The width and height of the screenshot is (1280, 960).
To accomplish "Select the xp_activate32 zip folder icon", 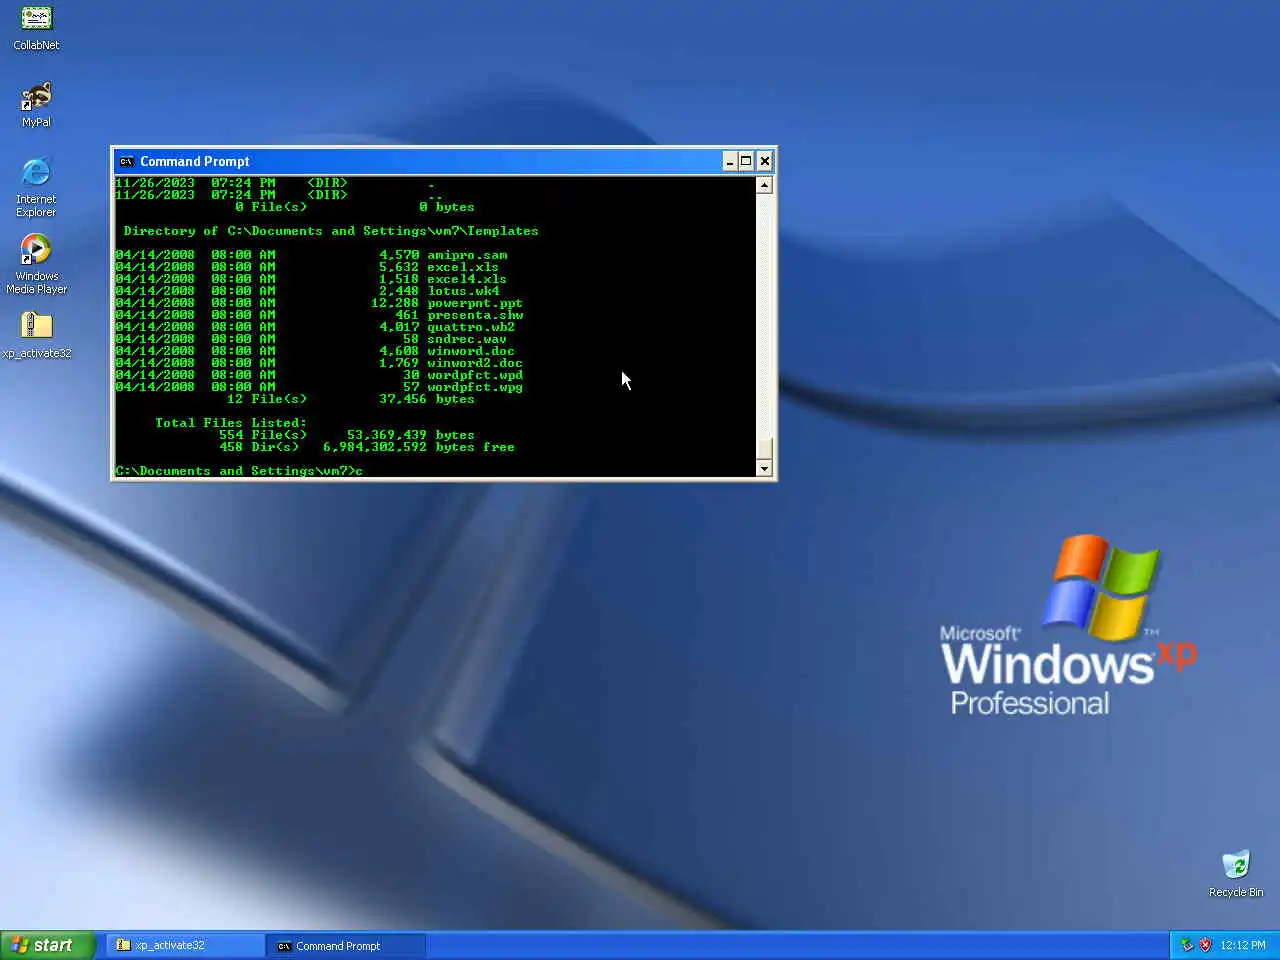I will coord(36,335).
